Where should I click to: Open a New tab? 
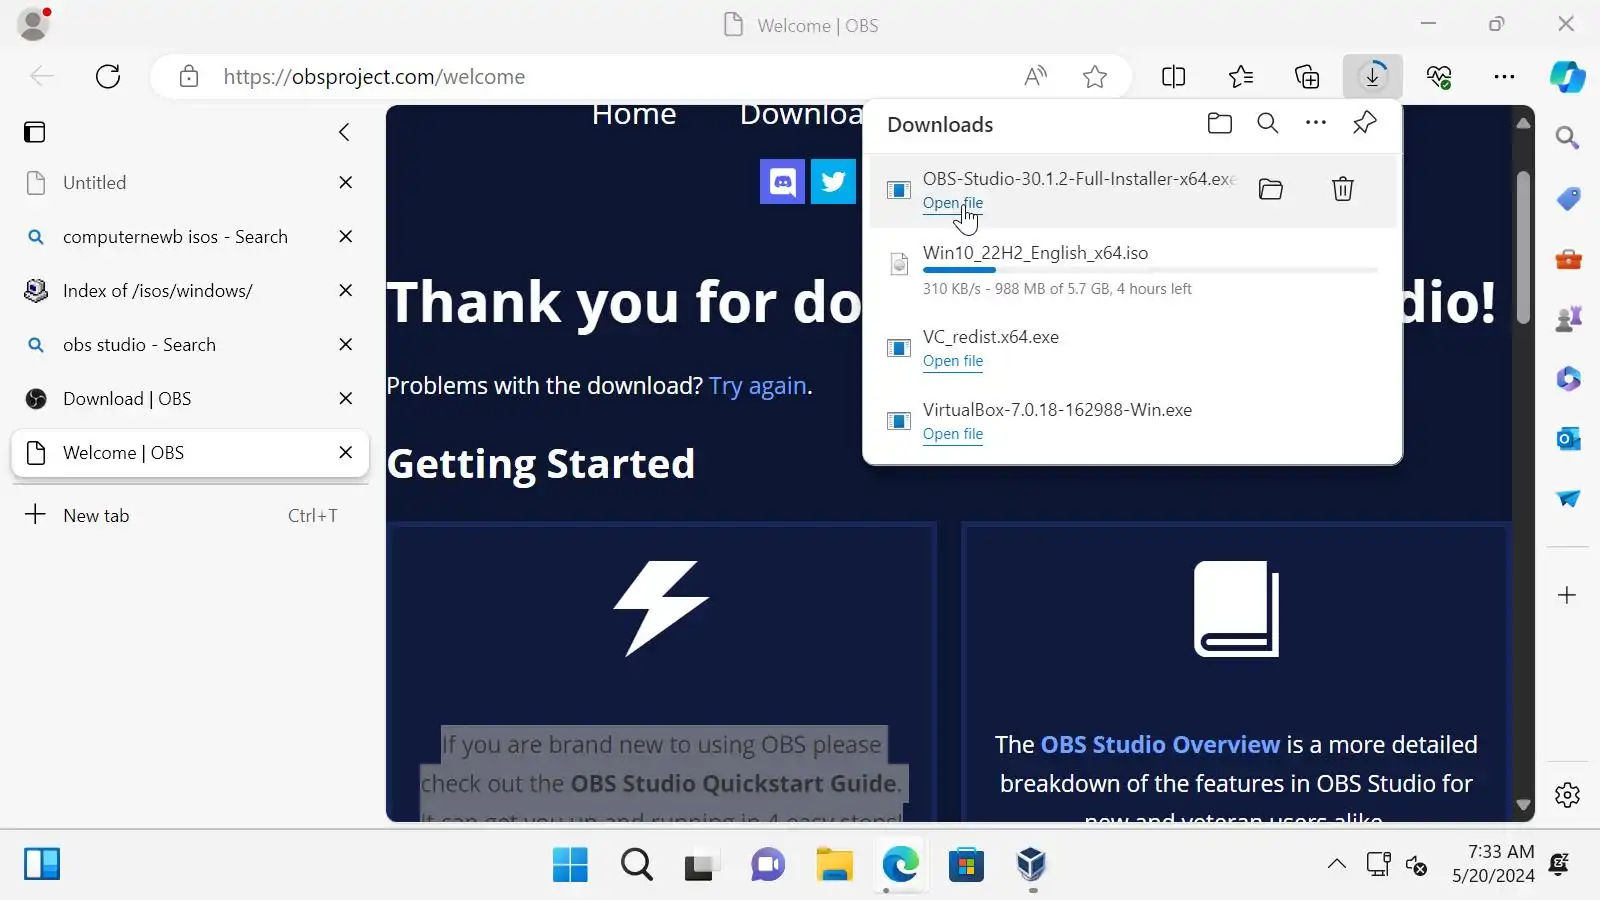click(x=190, y=515)
